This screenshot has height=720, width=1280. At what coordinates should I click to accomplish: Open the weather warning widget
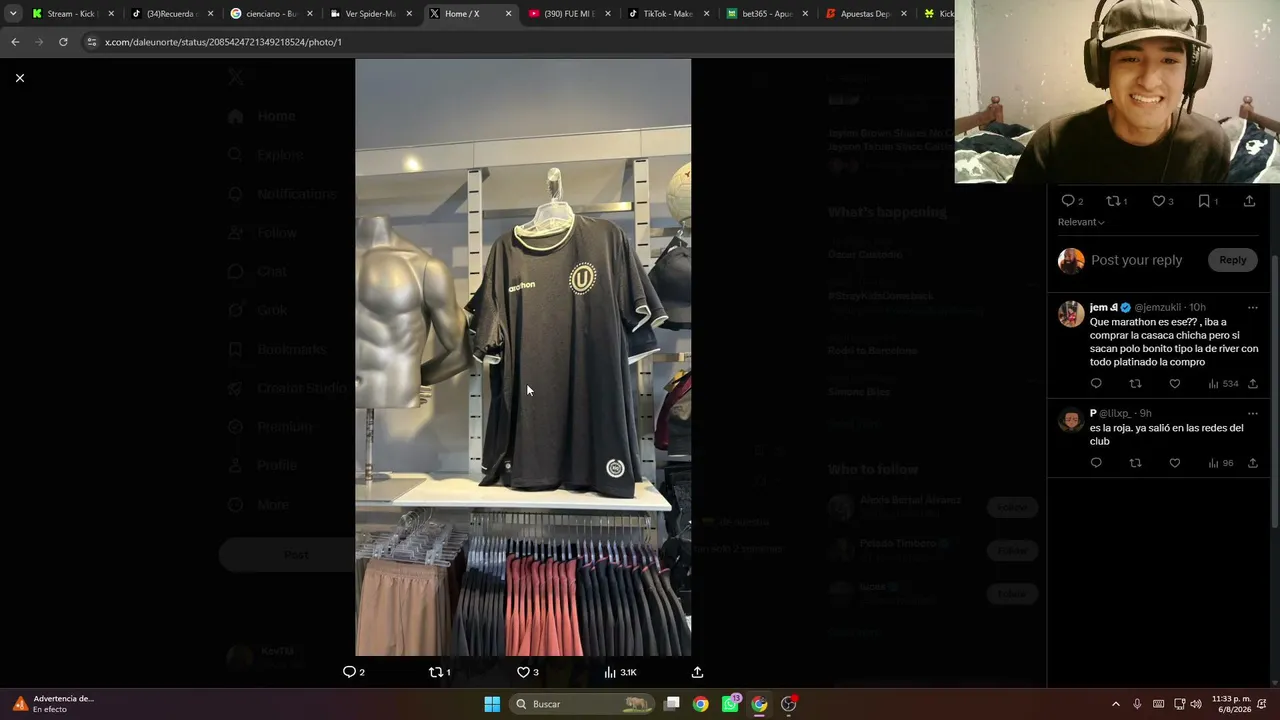coord(55,704)
